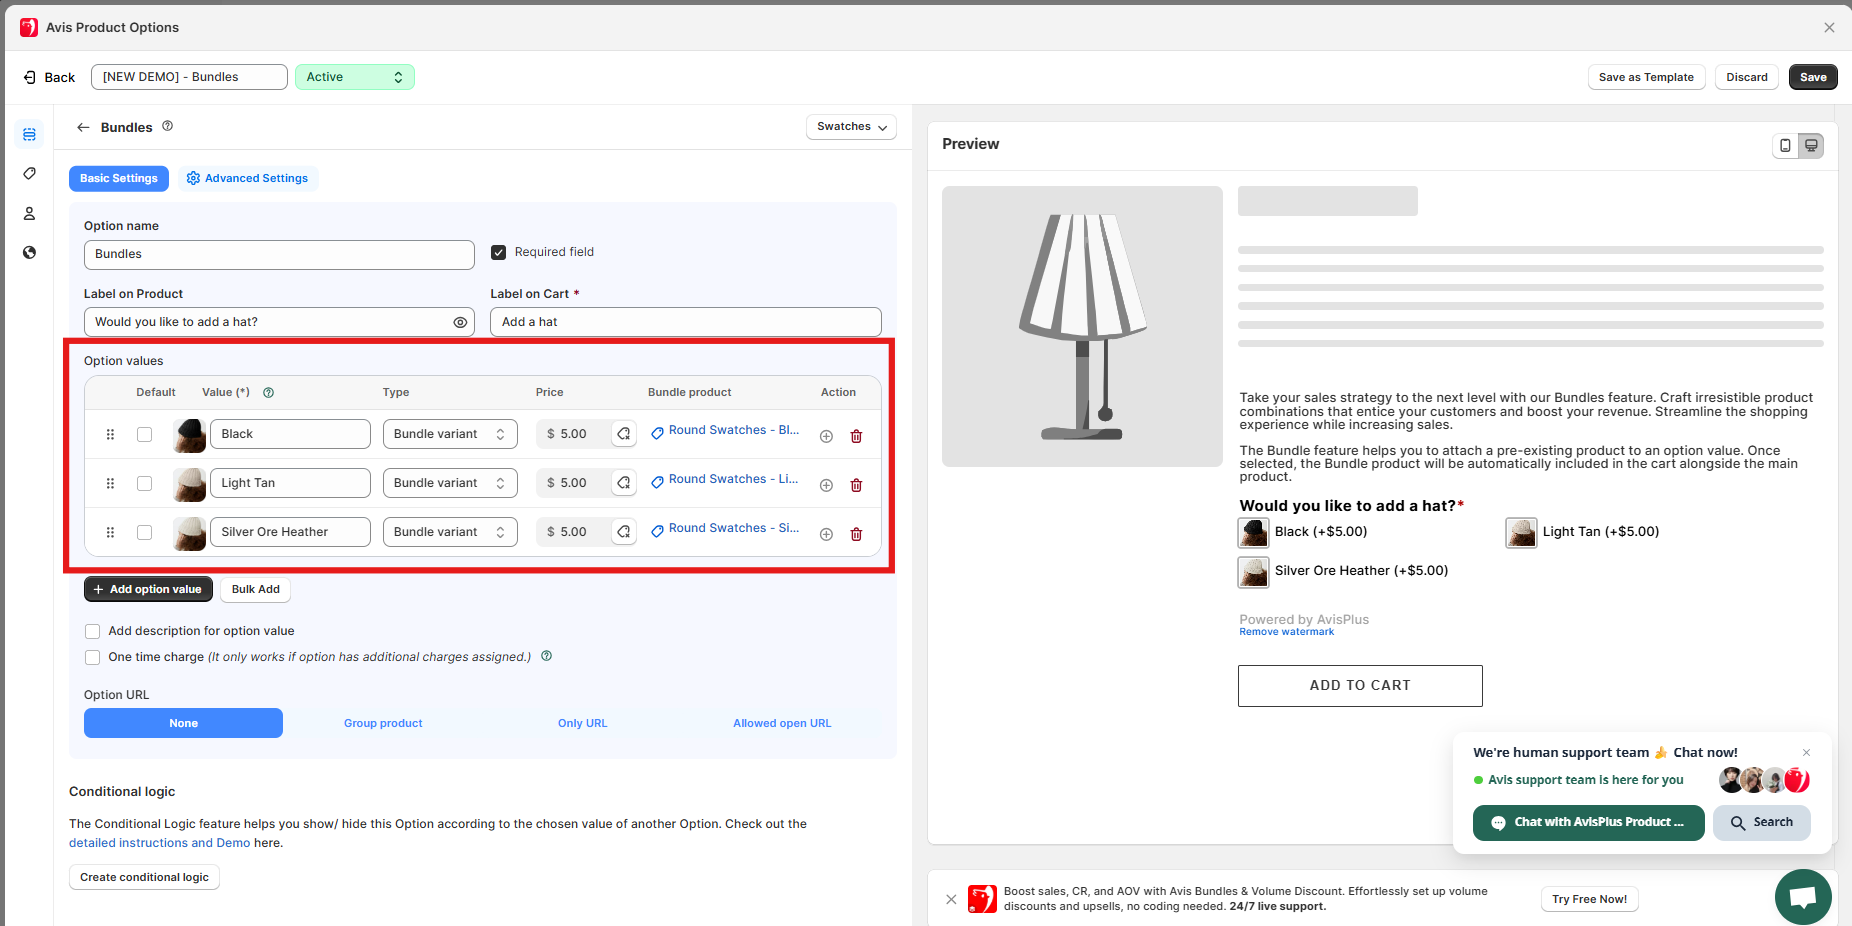This screenshot has width=1852, height=926.
Task: Switch preview to desktop view
Action: 1811,146
